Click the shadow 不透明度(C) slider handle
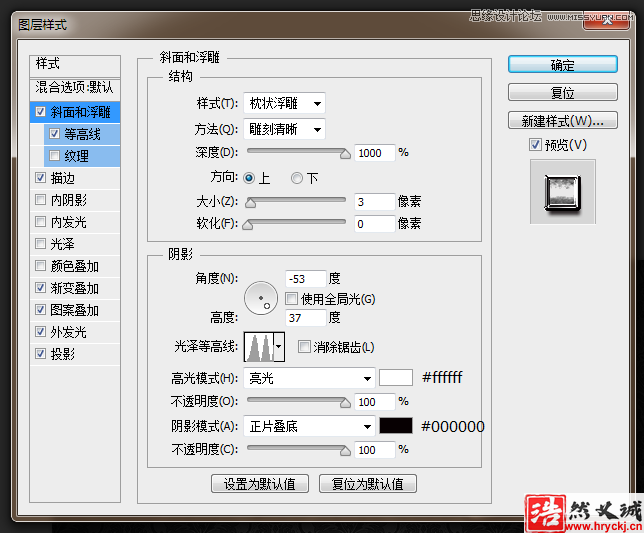 (345, 451)
